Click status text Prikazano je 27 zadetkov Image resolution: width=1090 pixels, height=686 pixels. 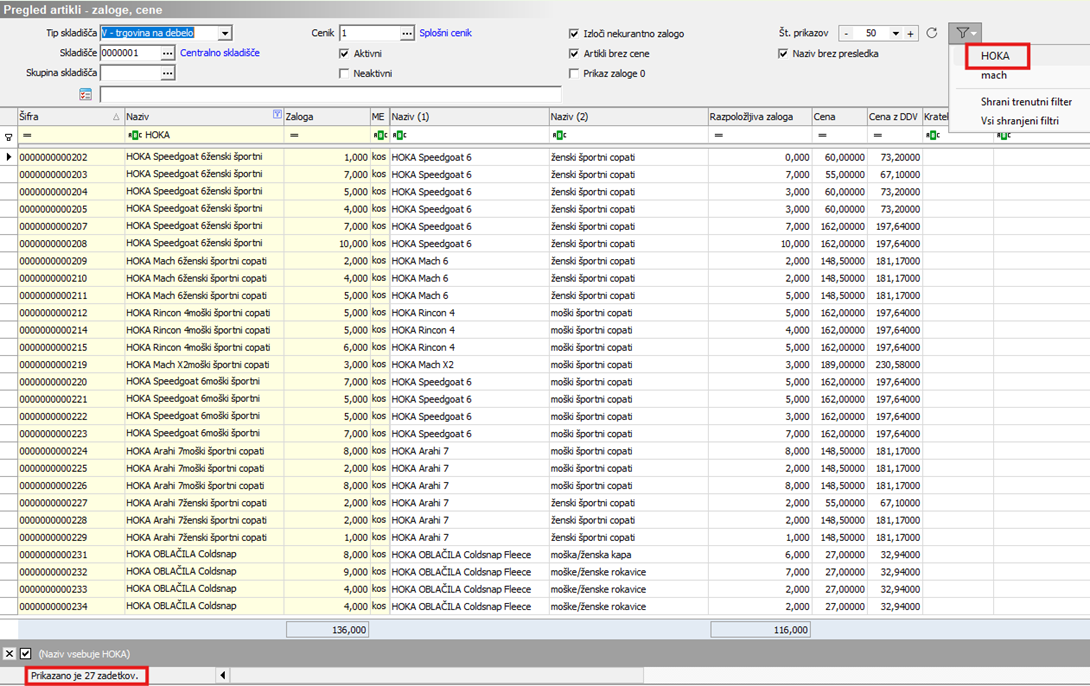click(85, 675)
